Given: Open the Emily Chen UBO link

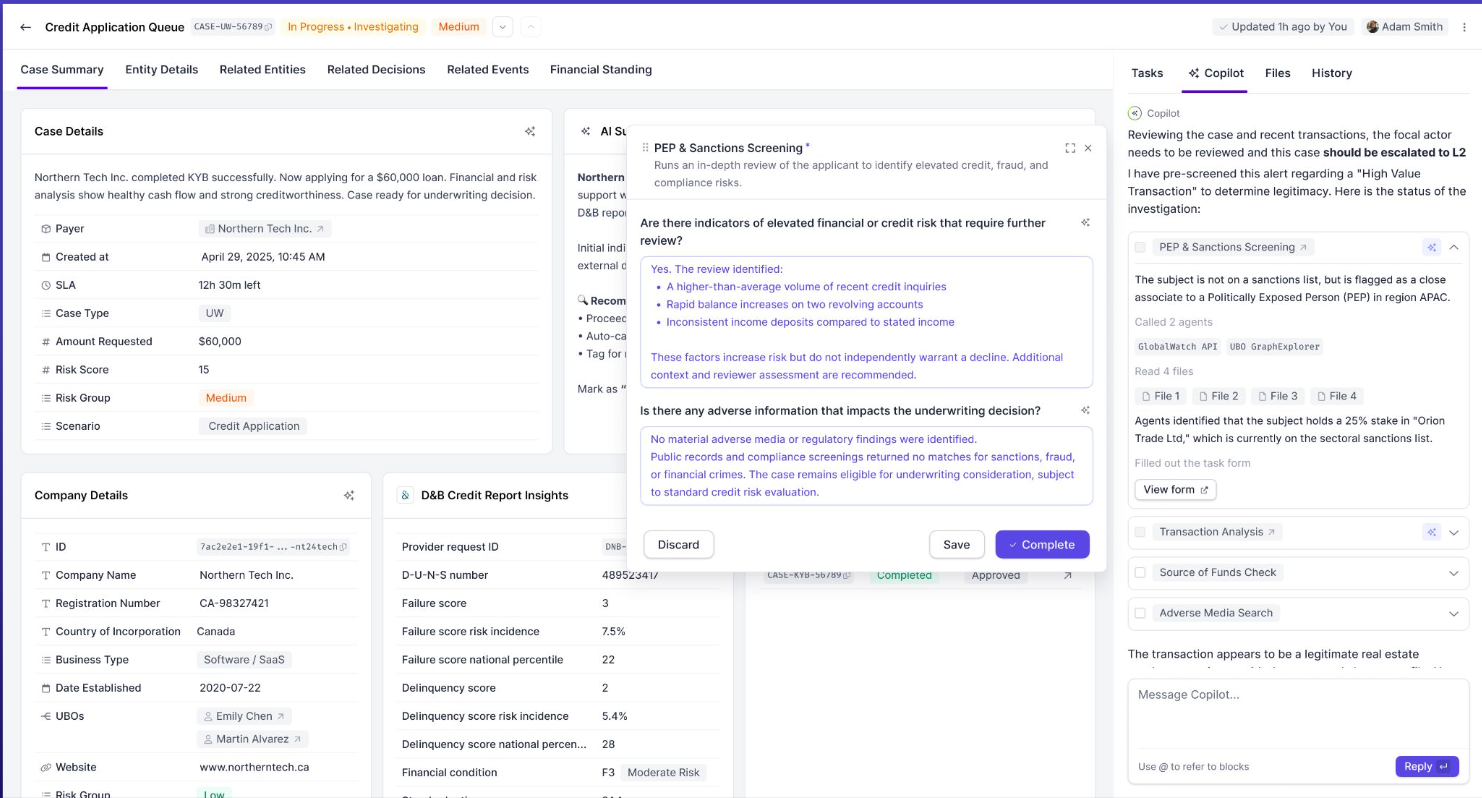Looking at the screenshot, I should tap(244, 716).
